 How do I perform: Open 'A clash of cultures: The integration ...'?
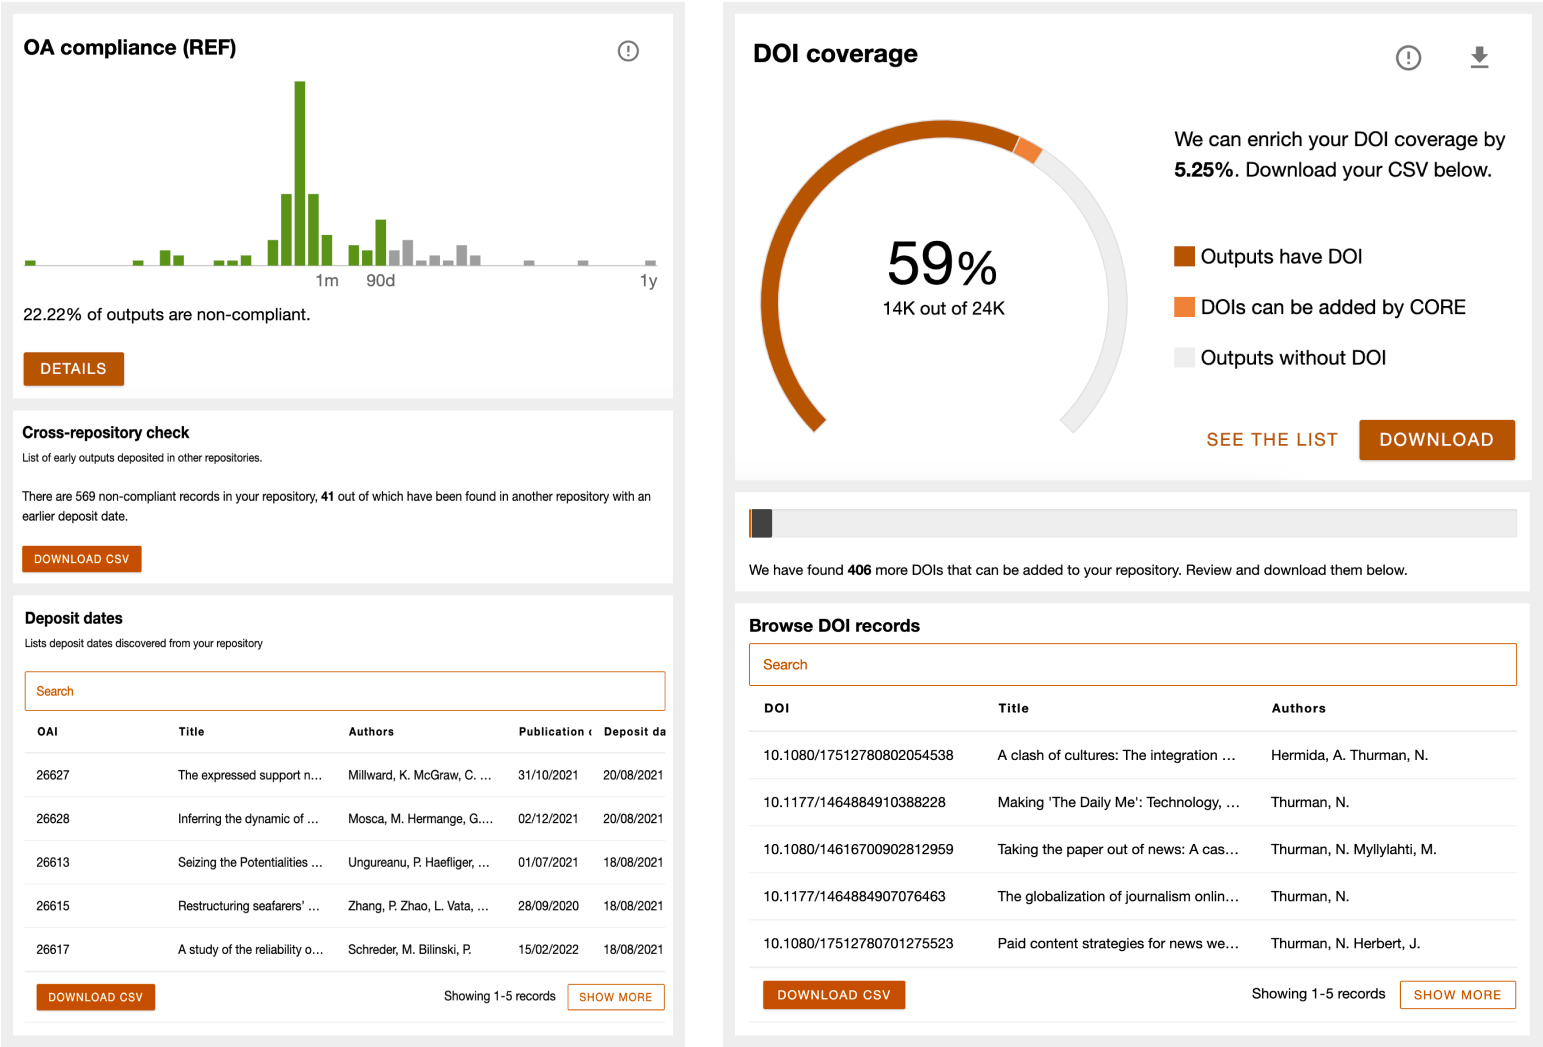click(x=1117, y=755)
